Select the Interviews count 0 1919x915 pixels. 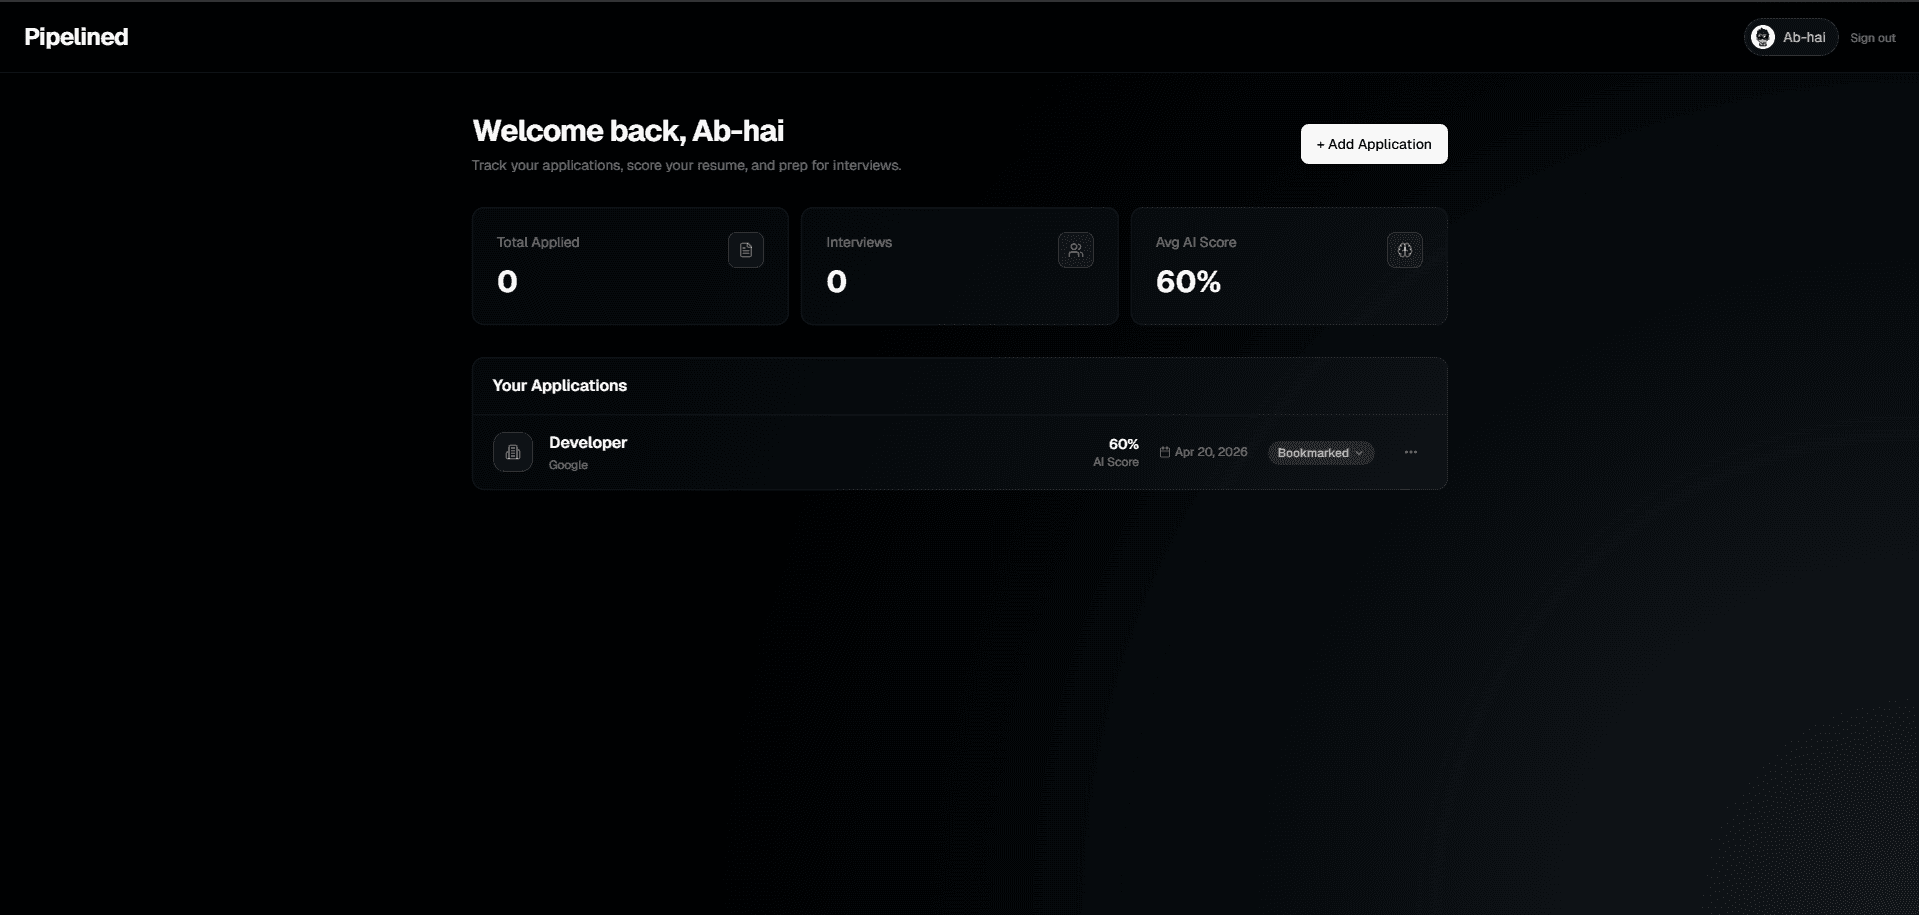(836, 282)
